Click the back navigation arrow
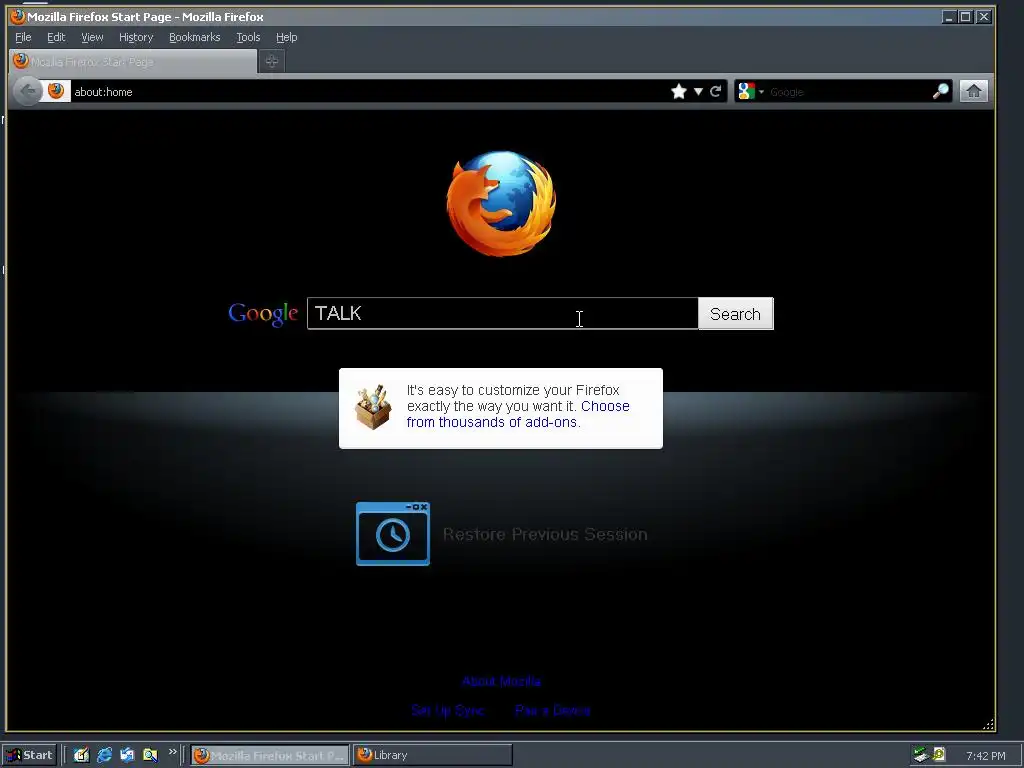The width and height of the screenshot is (1024, 768). [x=28, y=91]
